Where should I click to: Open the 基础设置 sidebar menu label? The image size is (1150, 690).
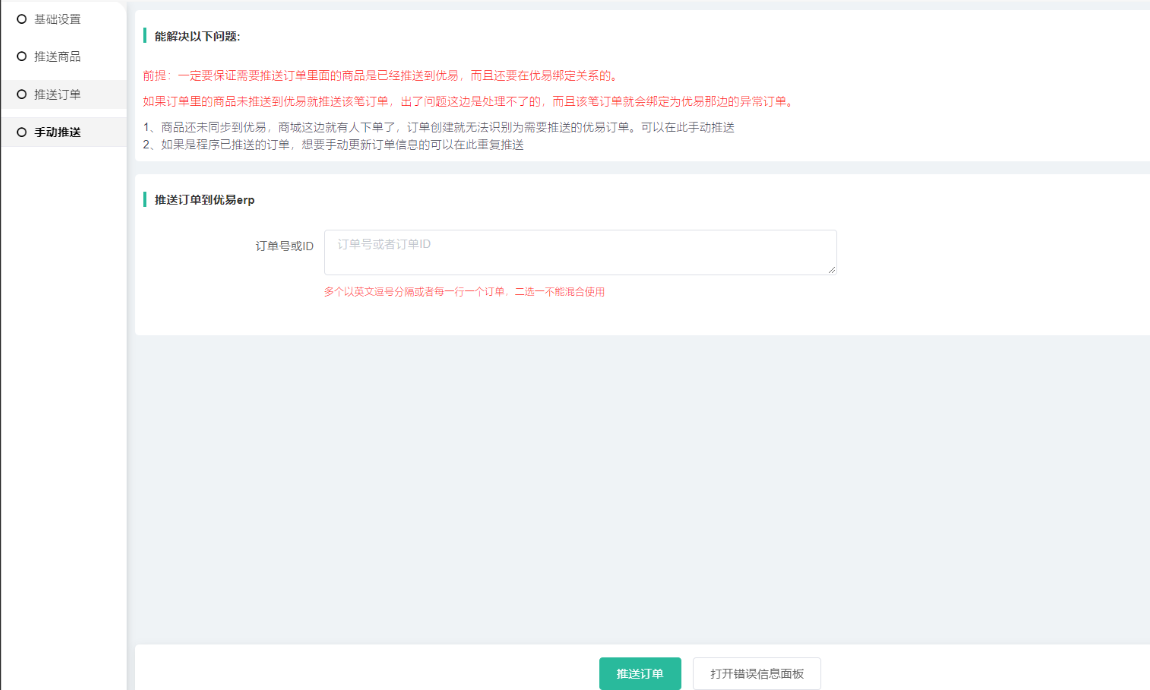(x=57, y=19)
